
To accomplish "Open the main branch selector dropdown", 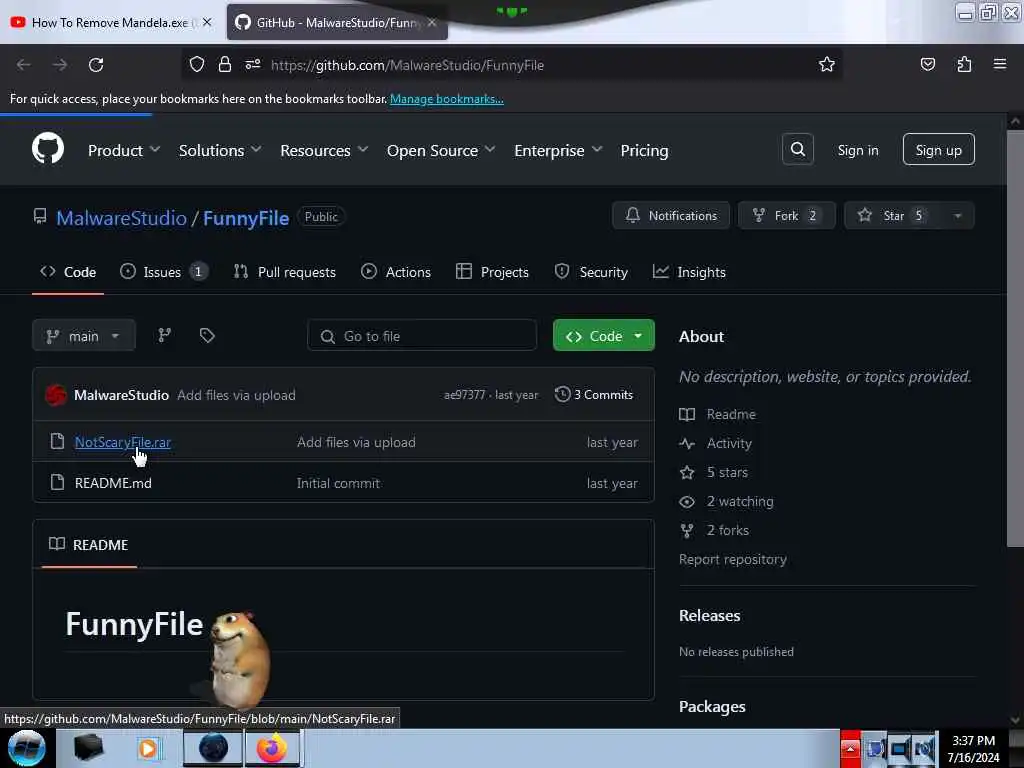I will click(x=84, y=336).
